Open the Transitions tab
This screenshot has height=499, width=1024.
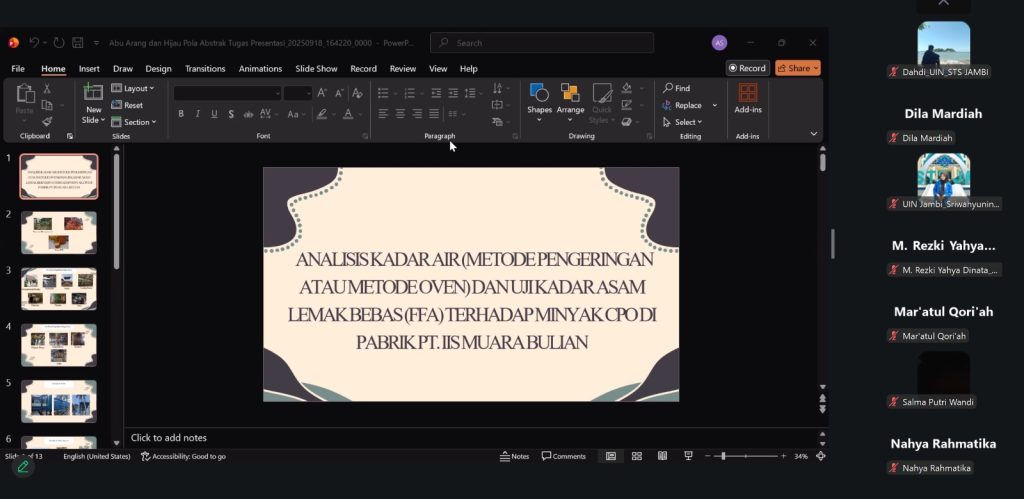click(205, 69)
